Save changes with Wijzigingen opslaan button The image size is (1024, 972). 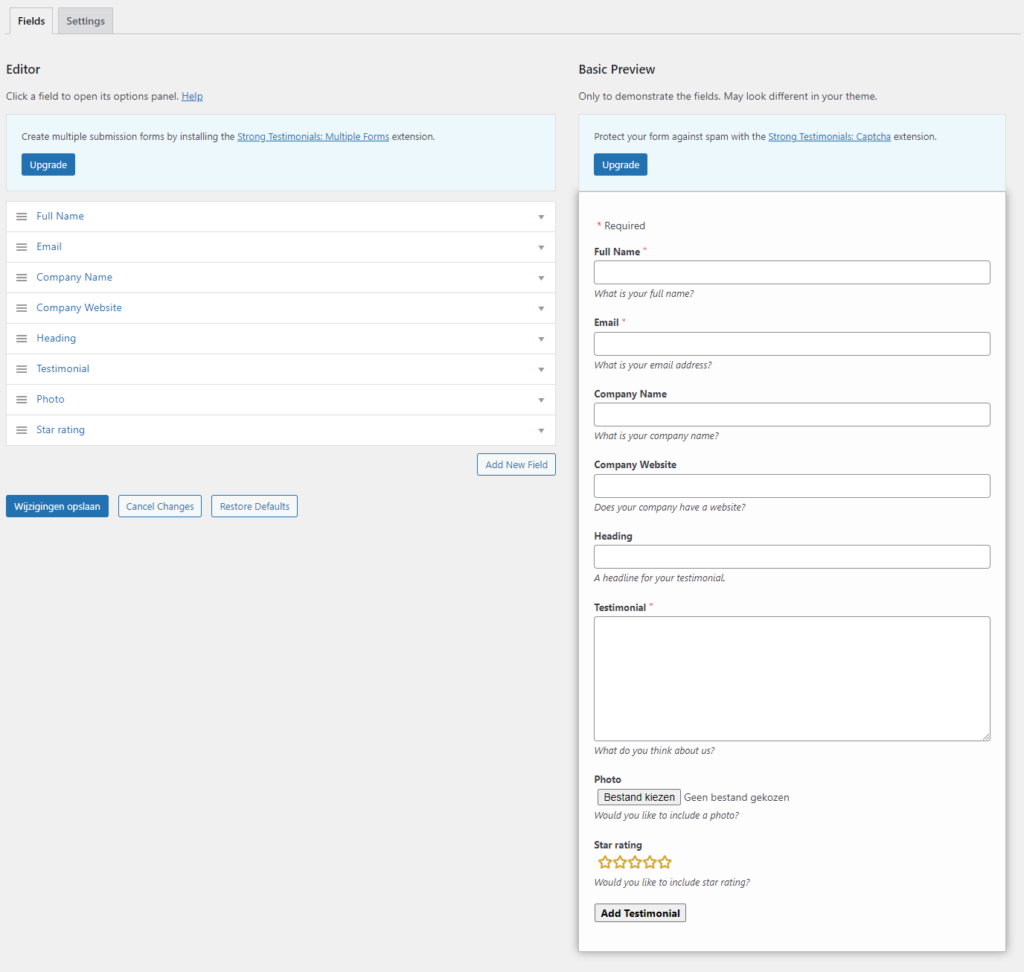(x=57, y=506)
